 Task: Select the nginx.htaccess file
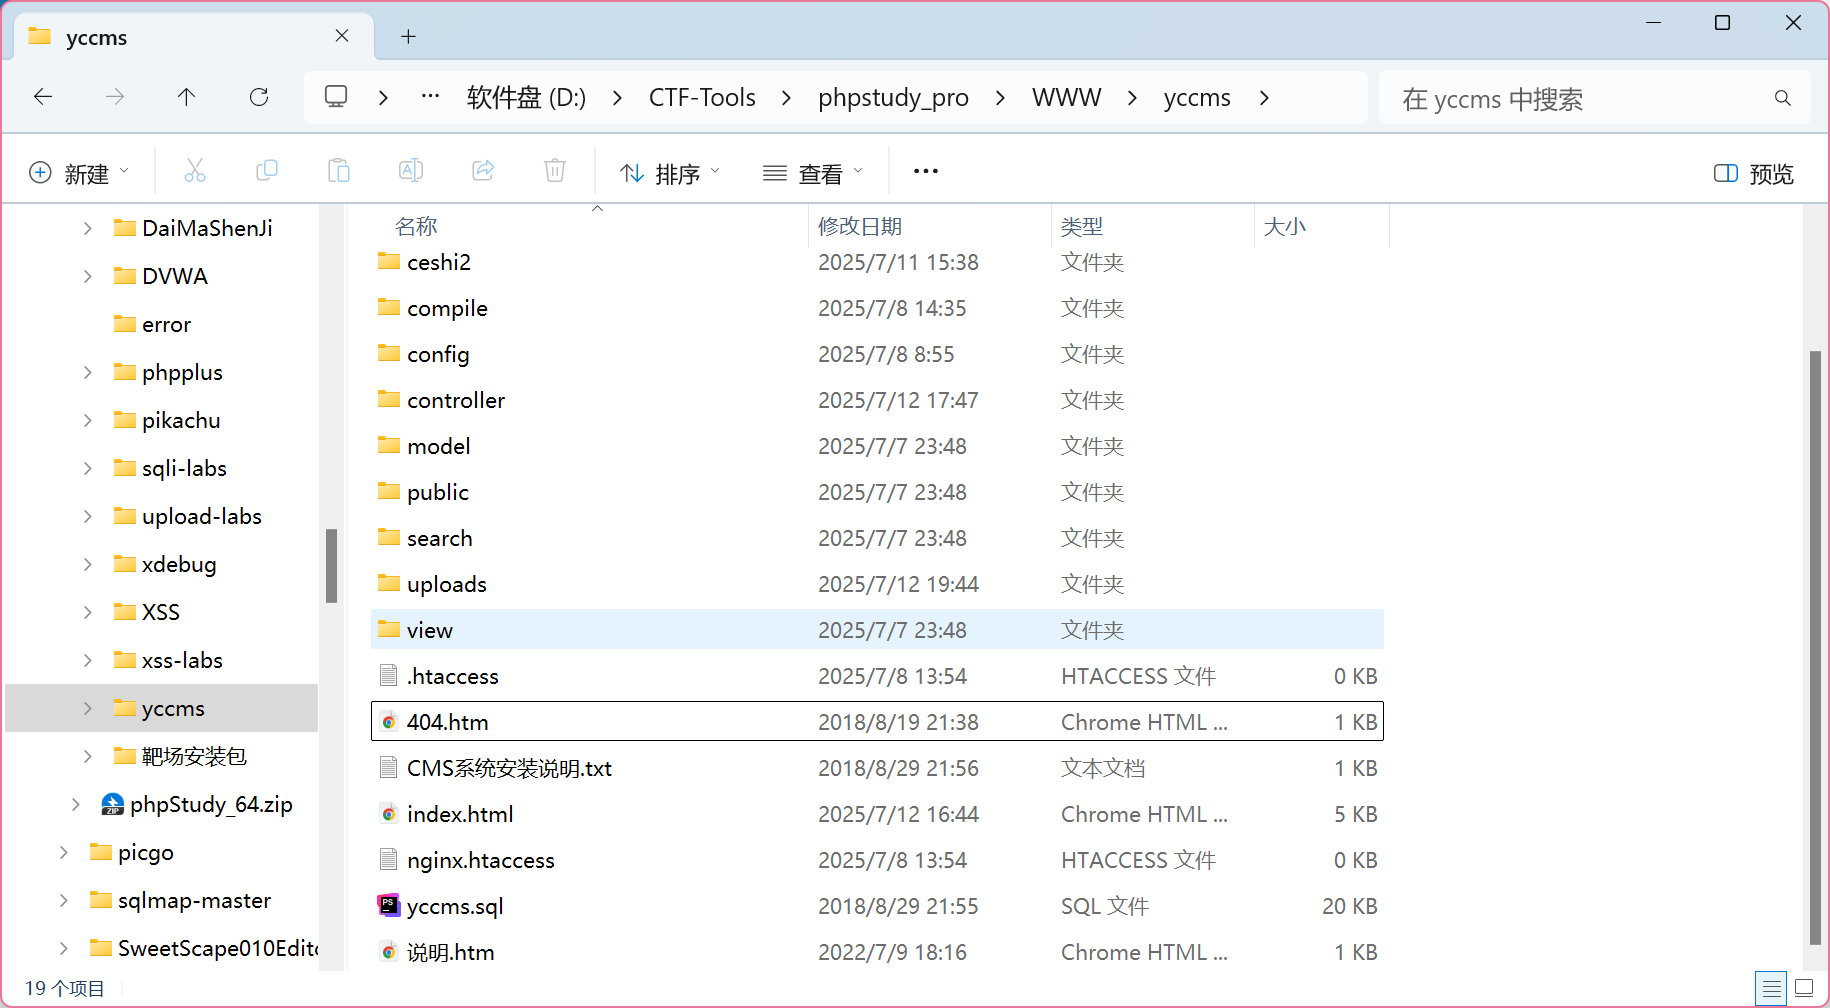click(877, 860)
